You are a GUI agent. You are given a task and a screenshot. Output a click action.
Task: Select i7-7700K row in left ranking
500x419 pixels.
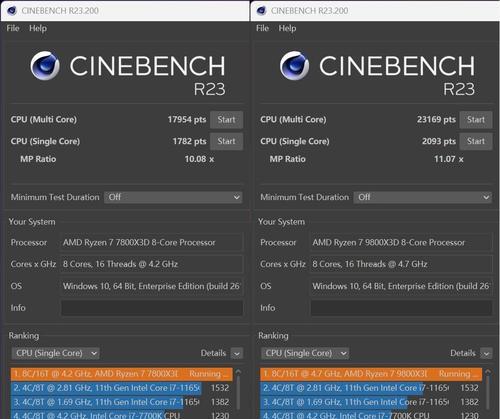pos(122,415)
